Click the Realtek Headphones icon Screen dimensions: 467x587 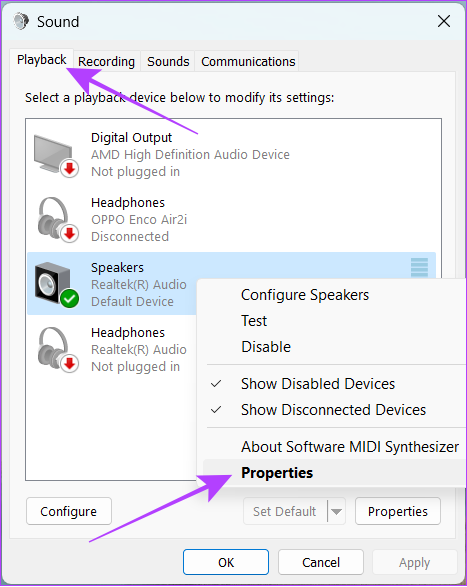pos(57,350)
